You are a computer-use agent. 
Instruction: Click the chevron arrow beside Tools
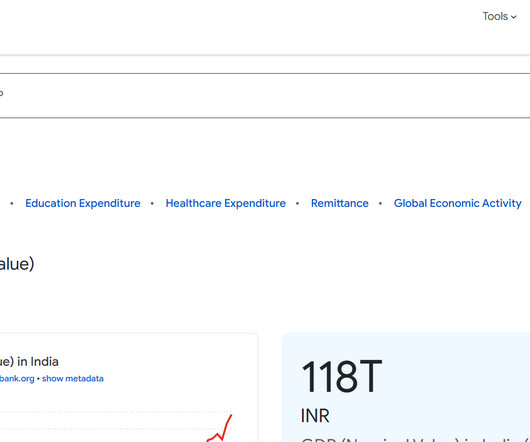coord(513,17)
